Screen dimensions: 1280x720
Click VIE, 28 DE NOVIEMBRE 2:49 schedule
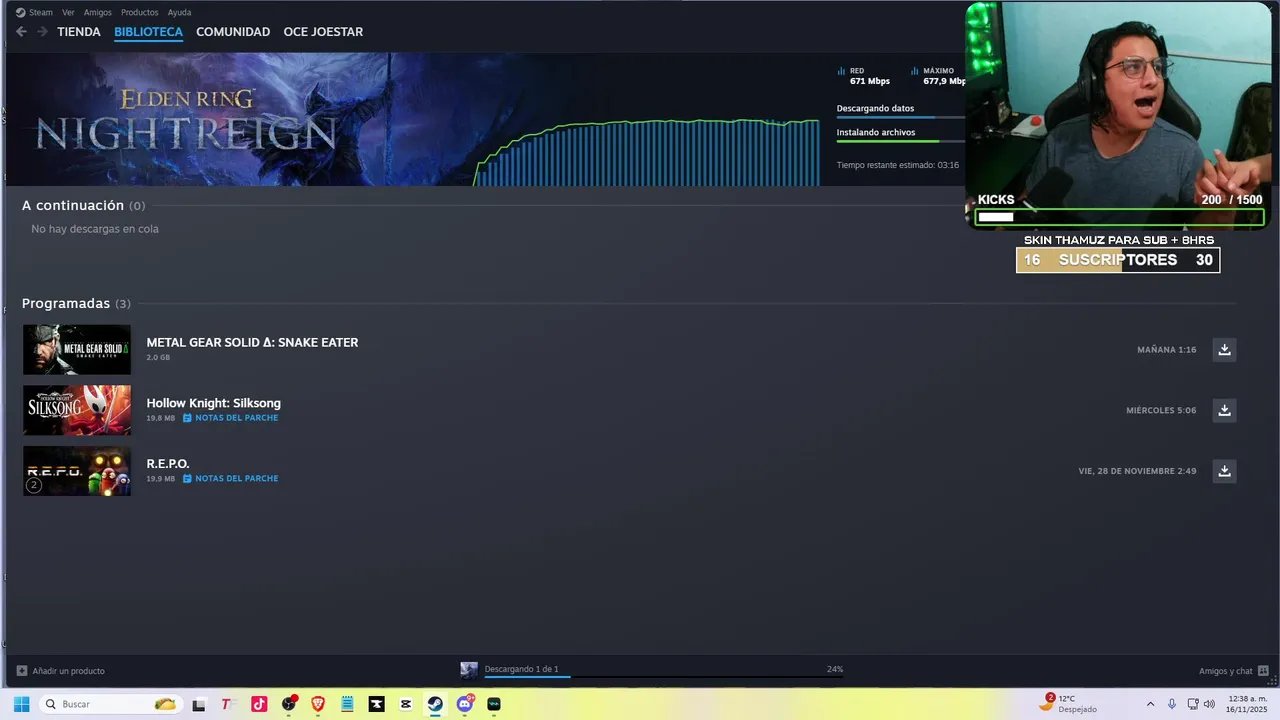pos(1137,471)
